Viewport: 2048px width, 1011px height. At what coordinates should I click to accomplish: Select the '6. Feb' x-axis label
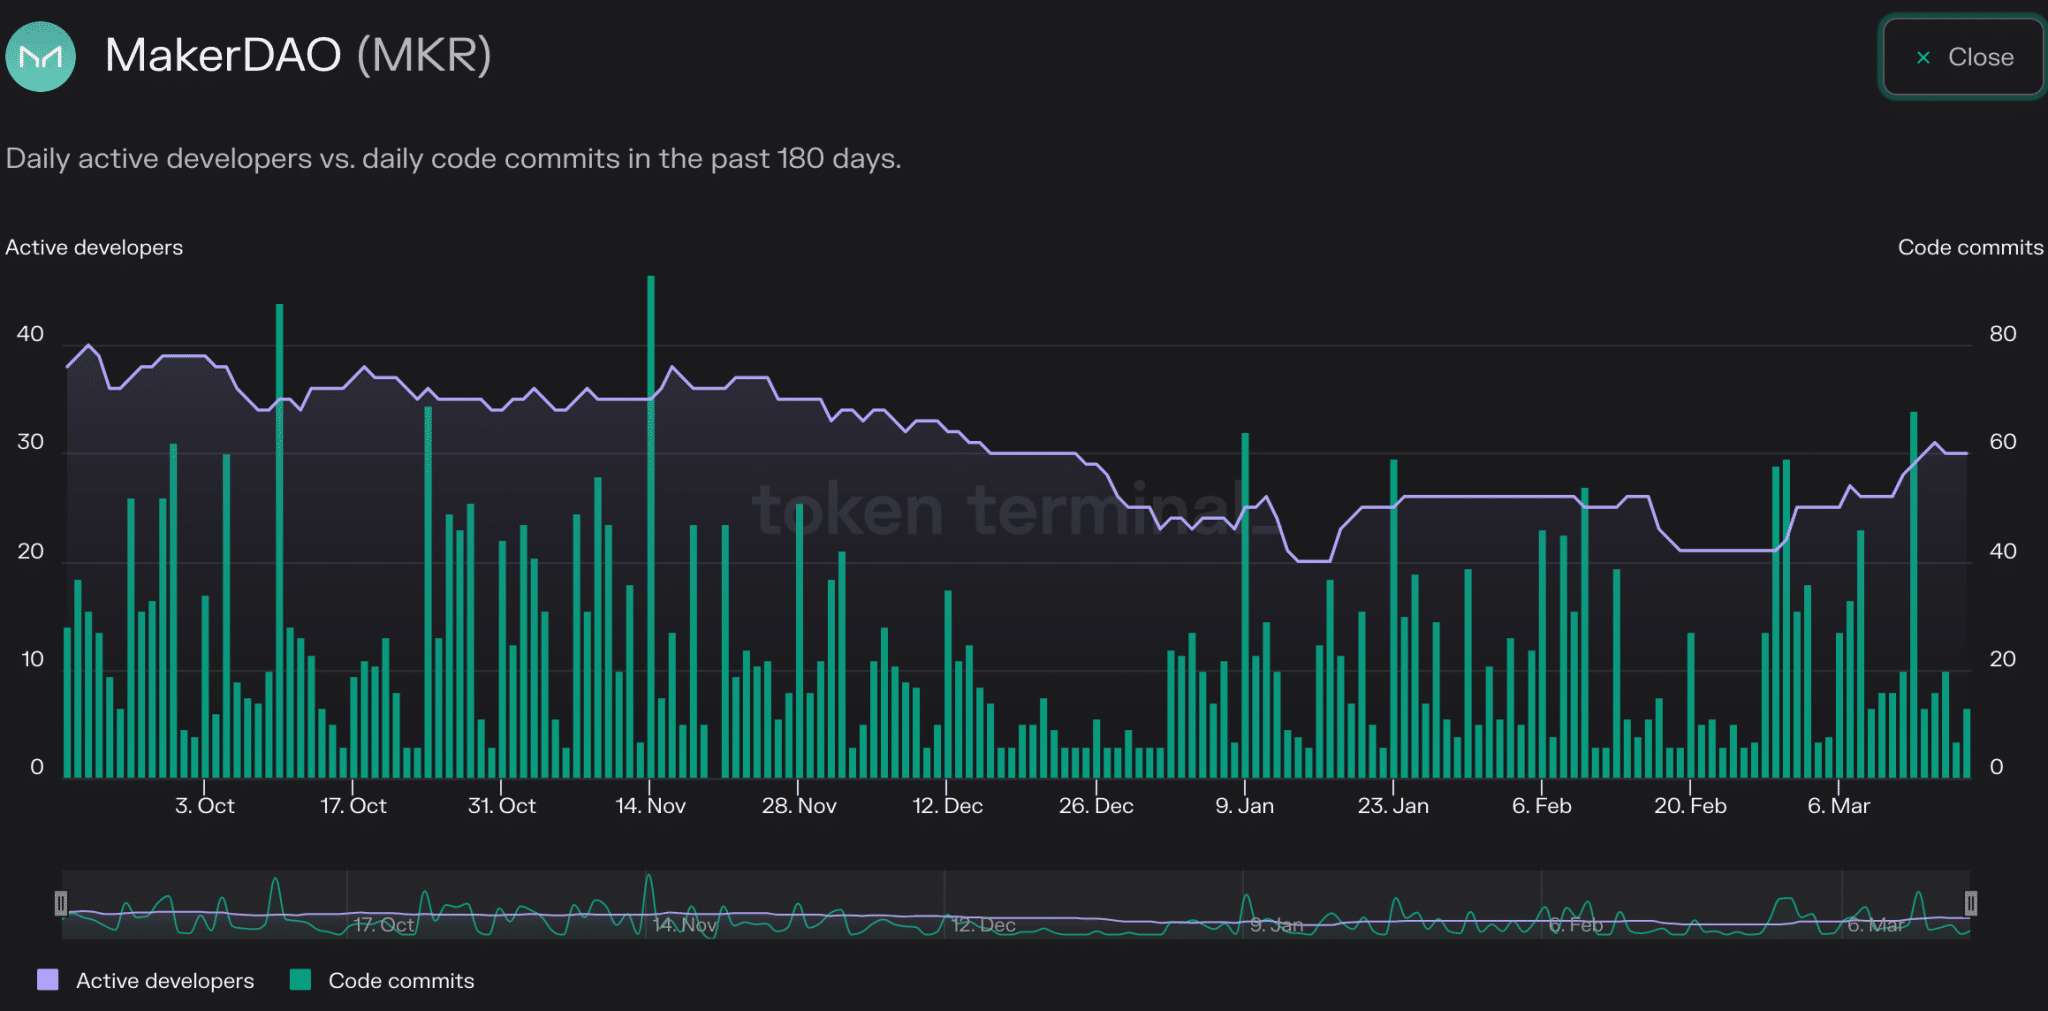click(1542, 806)
